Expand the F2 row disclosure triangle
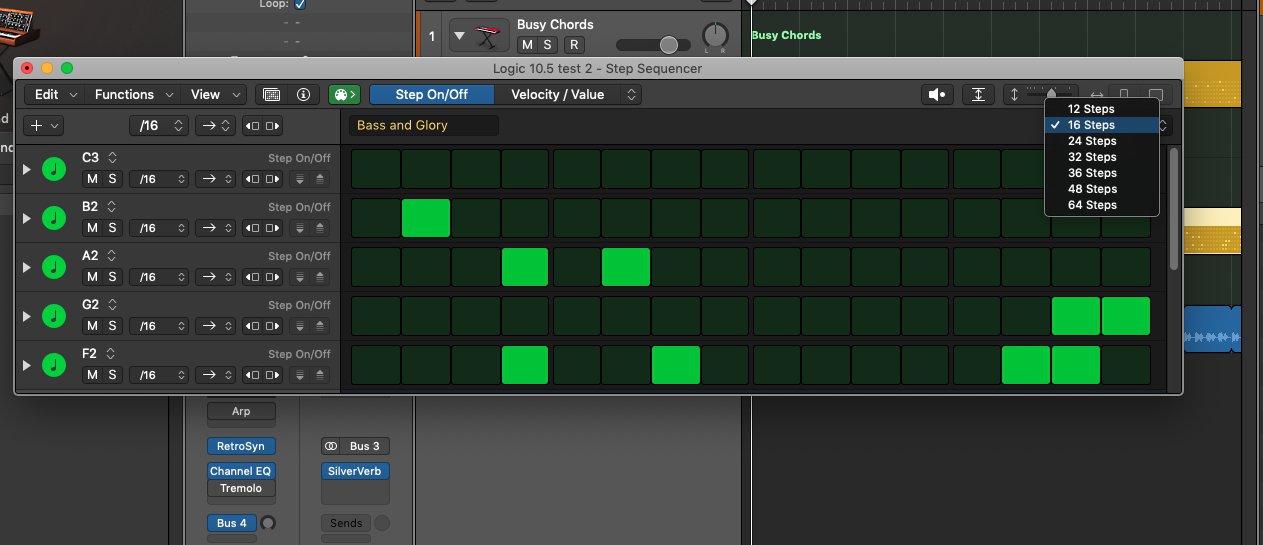 click(x=27, y=365)
